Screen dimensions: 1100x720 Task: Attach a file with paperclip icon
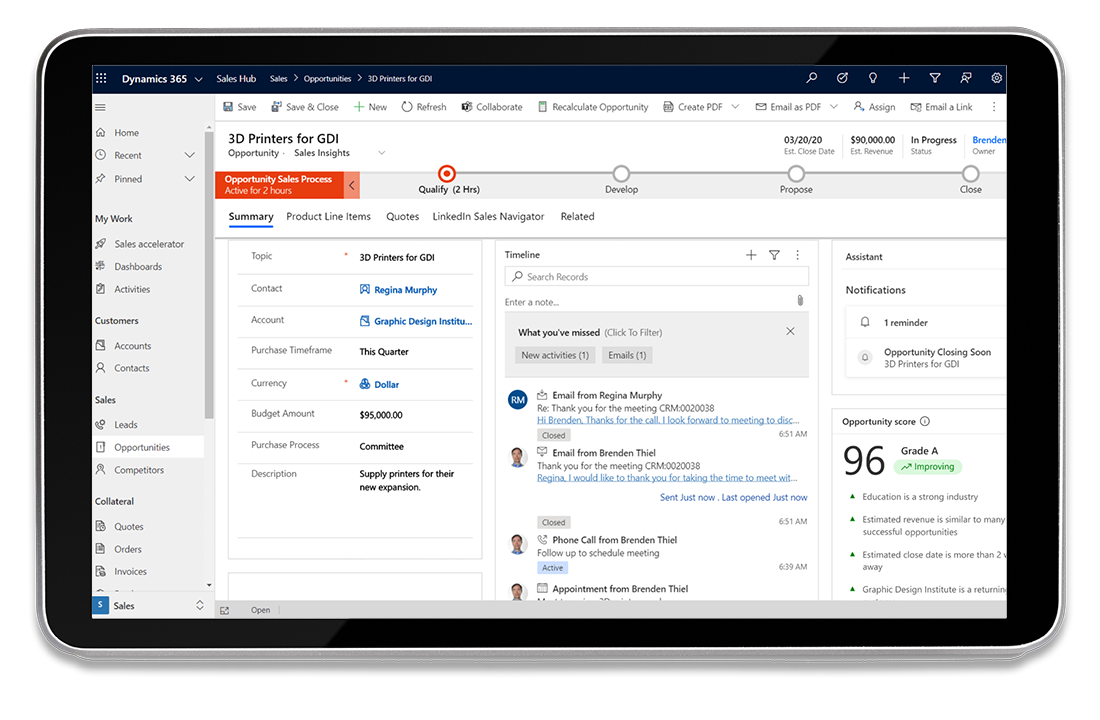pyautogui.click(x=800, y=300)
